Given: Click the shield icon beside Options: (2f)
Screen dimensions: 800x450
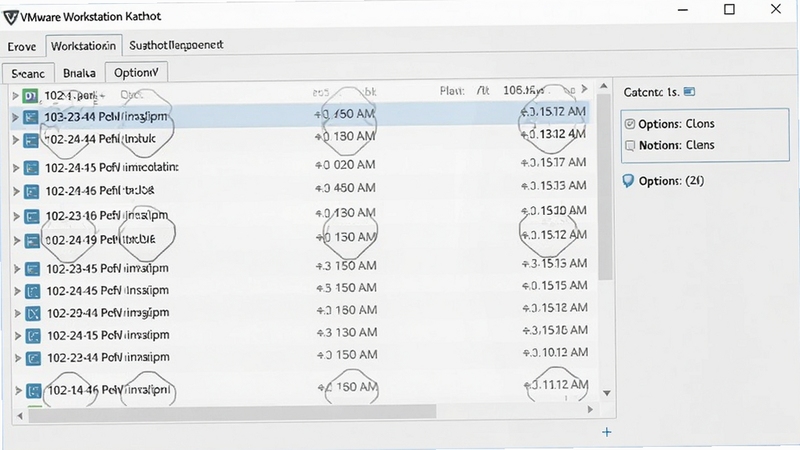Looking at the screenshot, I should point(629,181).
